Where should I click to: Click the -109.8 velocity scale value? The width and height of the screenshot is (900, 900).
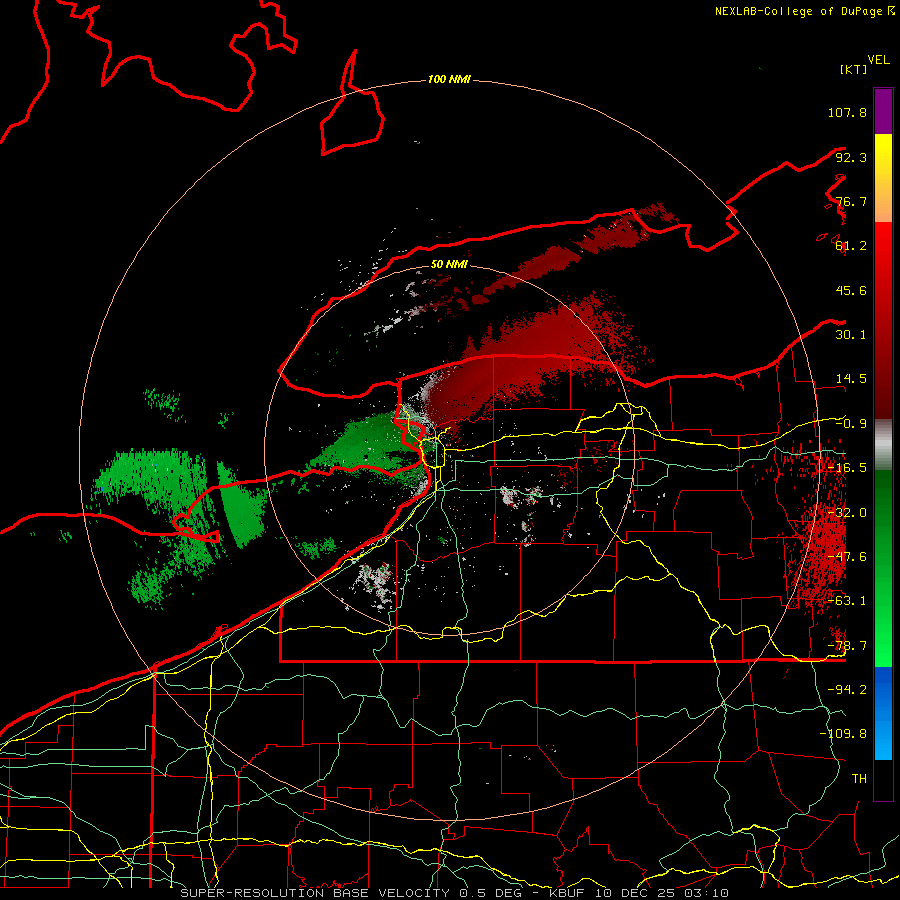click(x=843, y=734)
